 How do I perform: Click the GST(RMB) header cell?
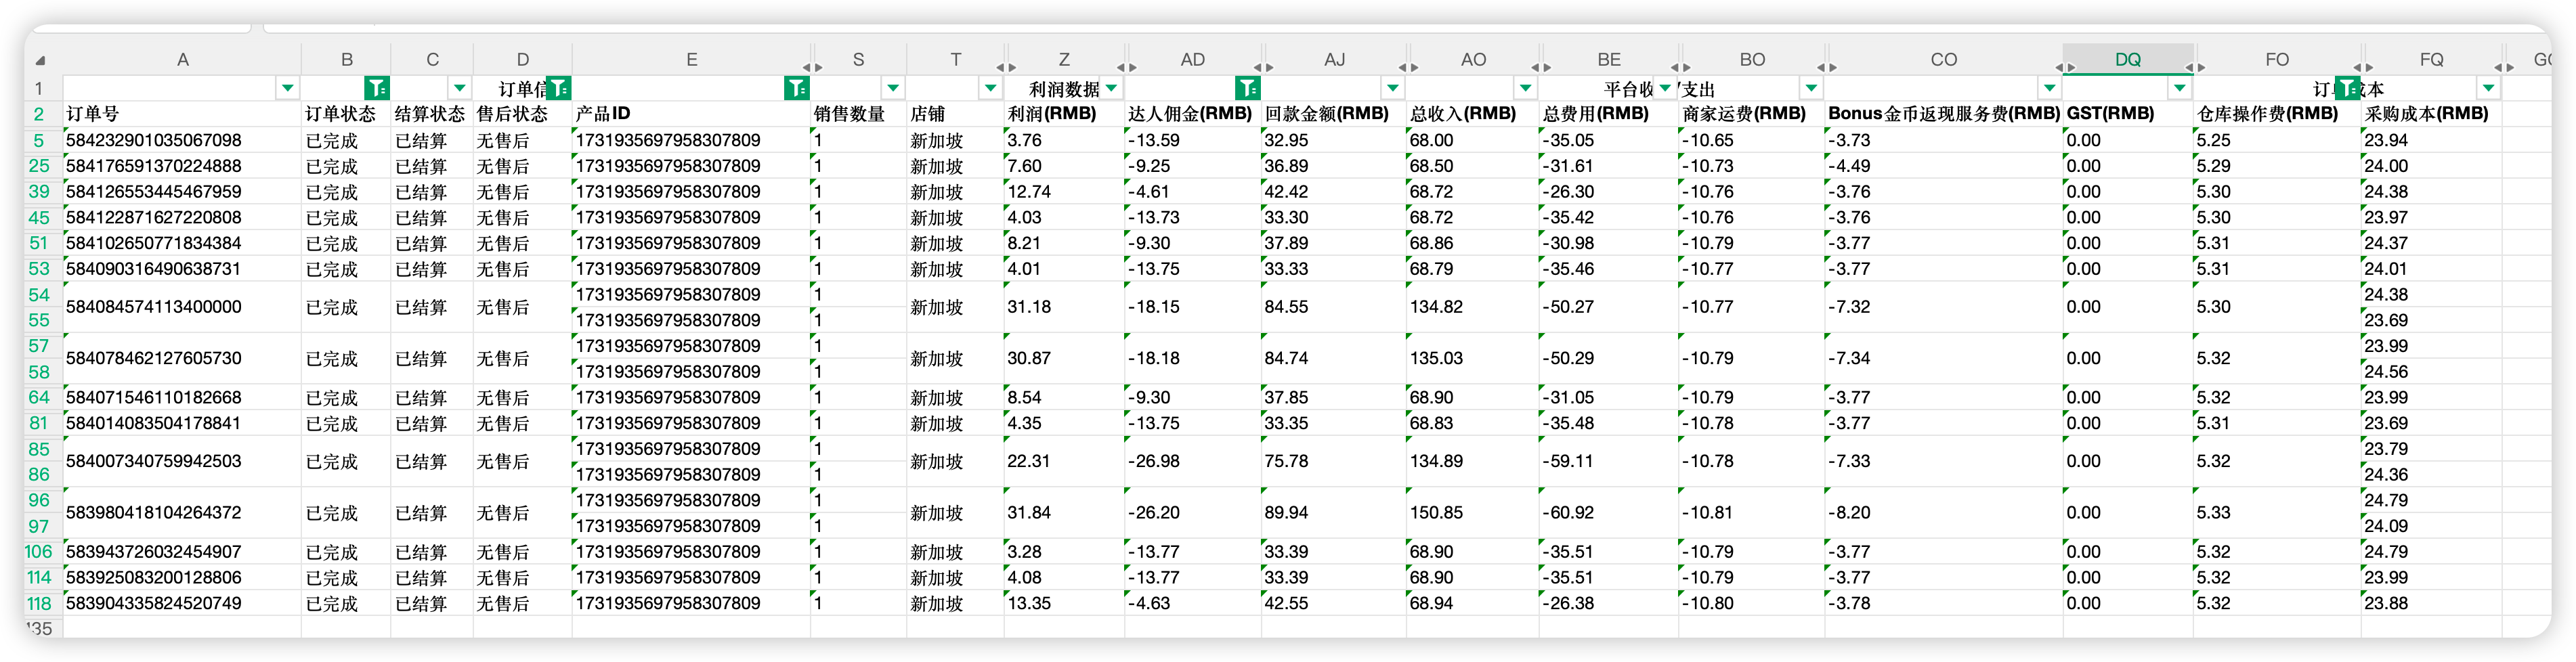tap(2128, 114)
